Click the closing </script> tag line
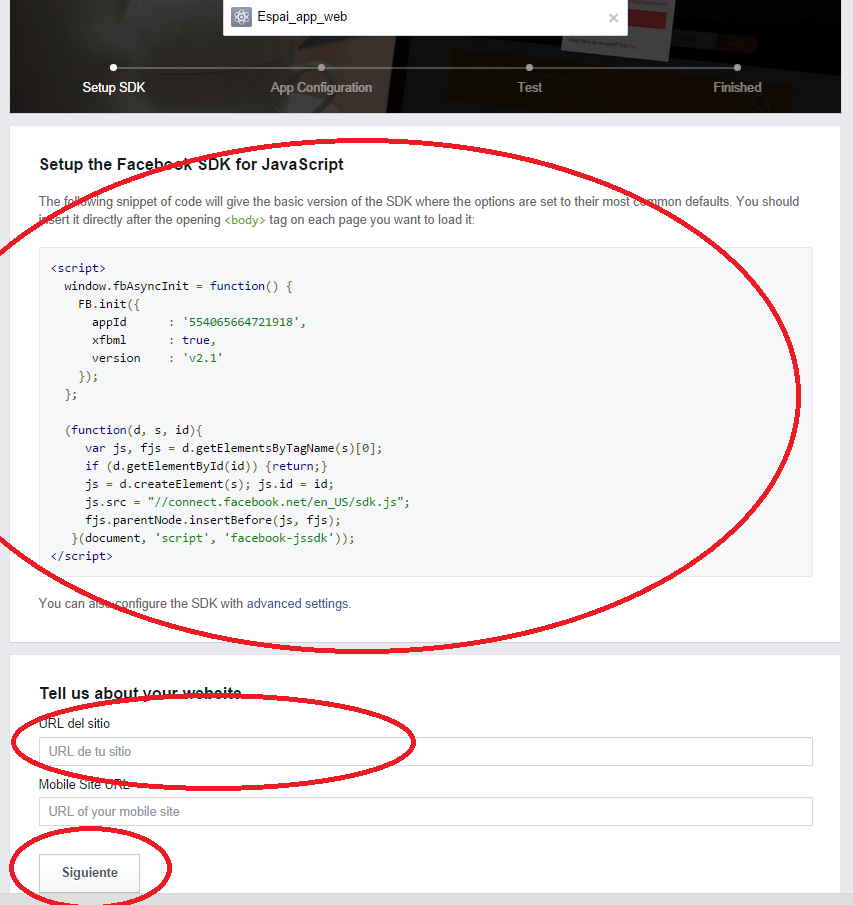Viewport: 853px width, 905px height. pos(81,556)
